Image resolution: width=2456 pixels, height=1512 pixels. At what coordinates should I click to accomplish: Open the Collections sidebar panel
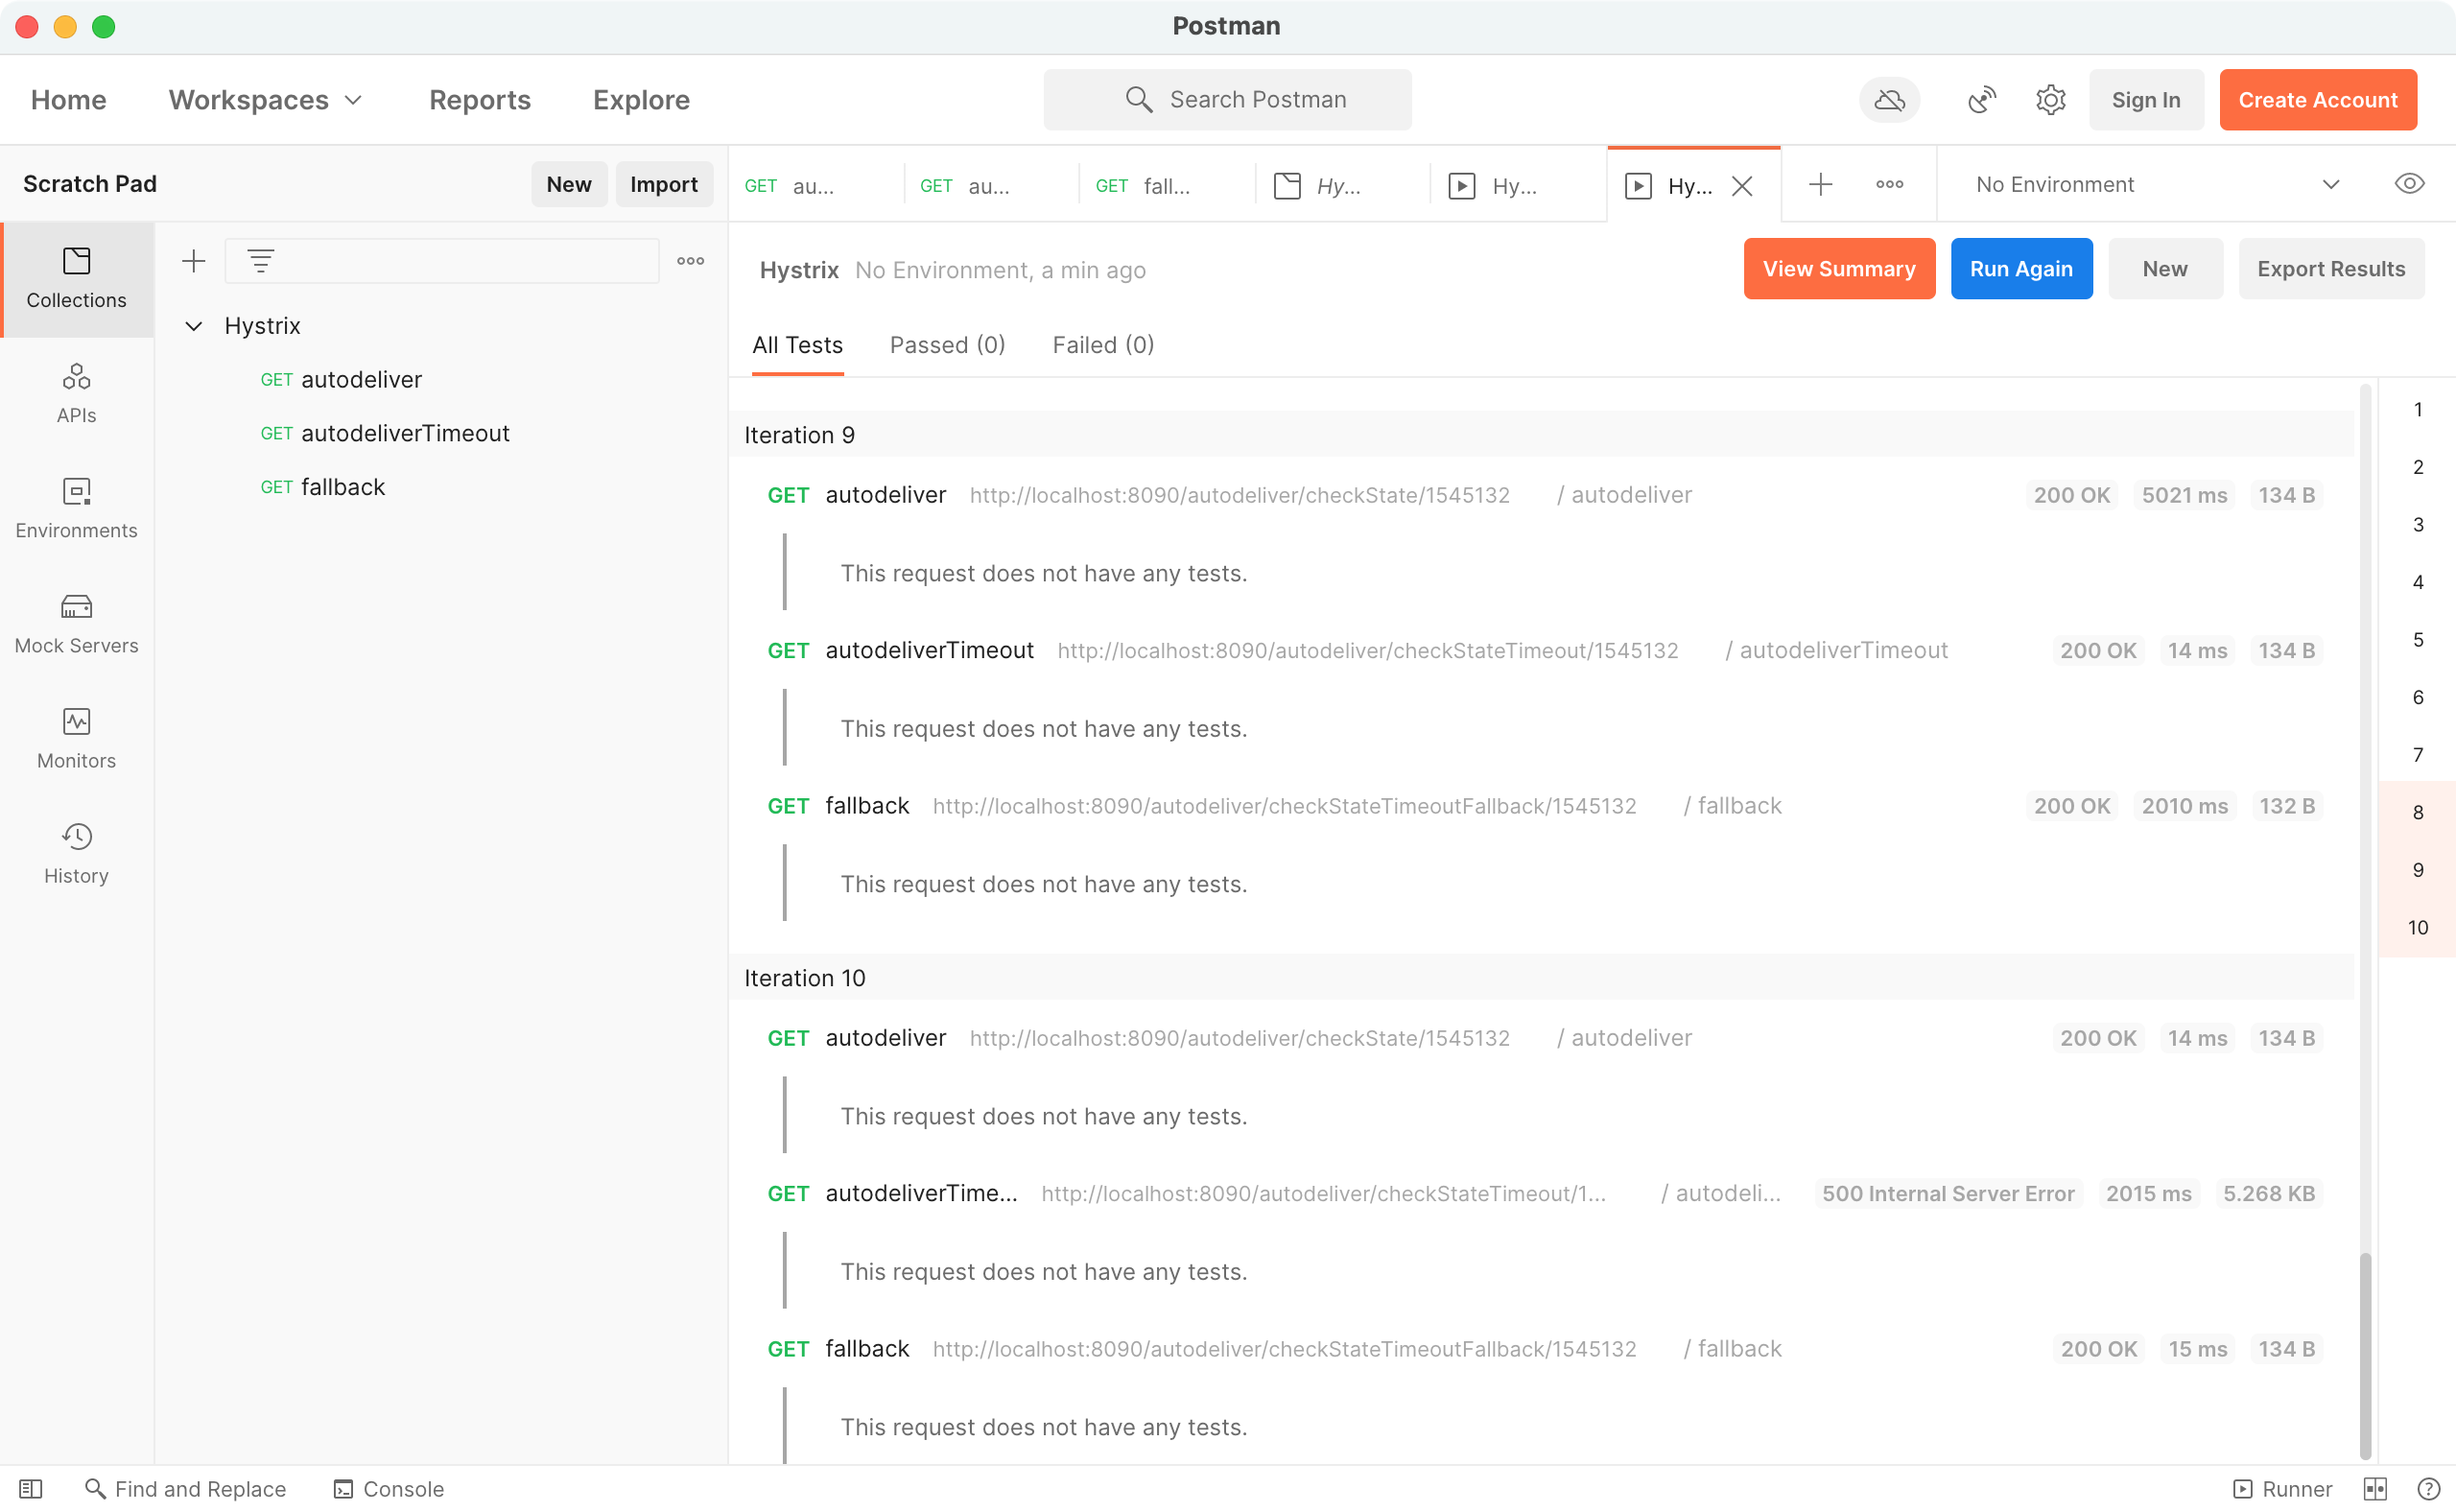click(76, 278)
